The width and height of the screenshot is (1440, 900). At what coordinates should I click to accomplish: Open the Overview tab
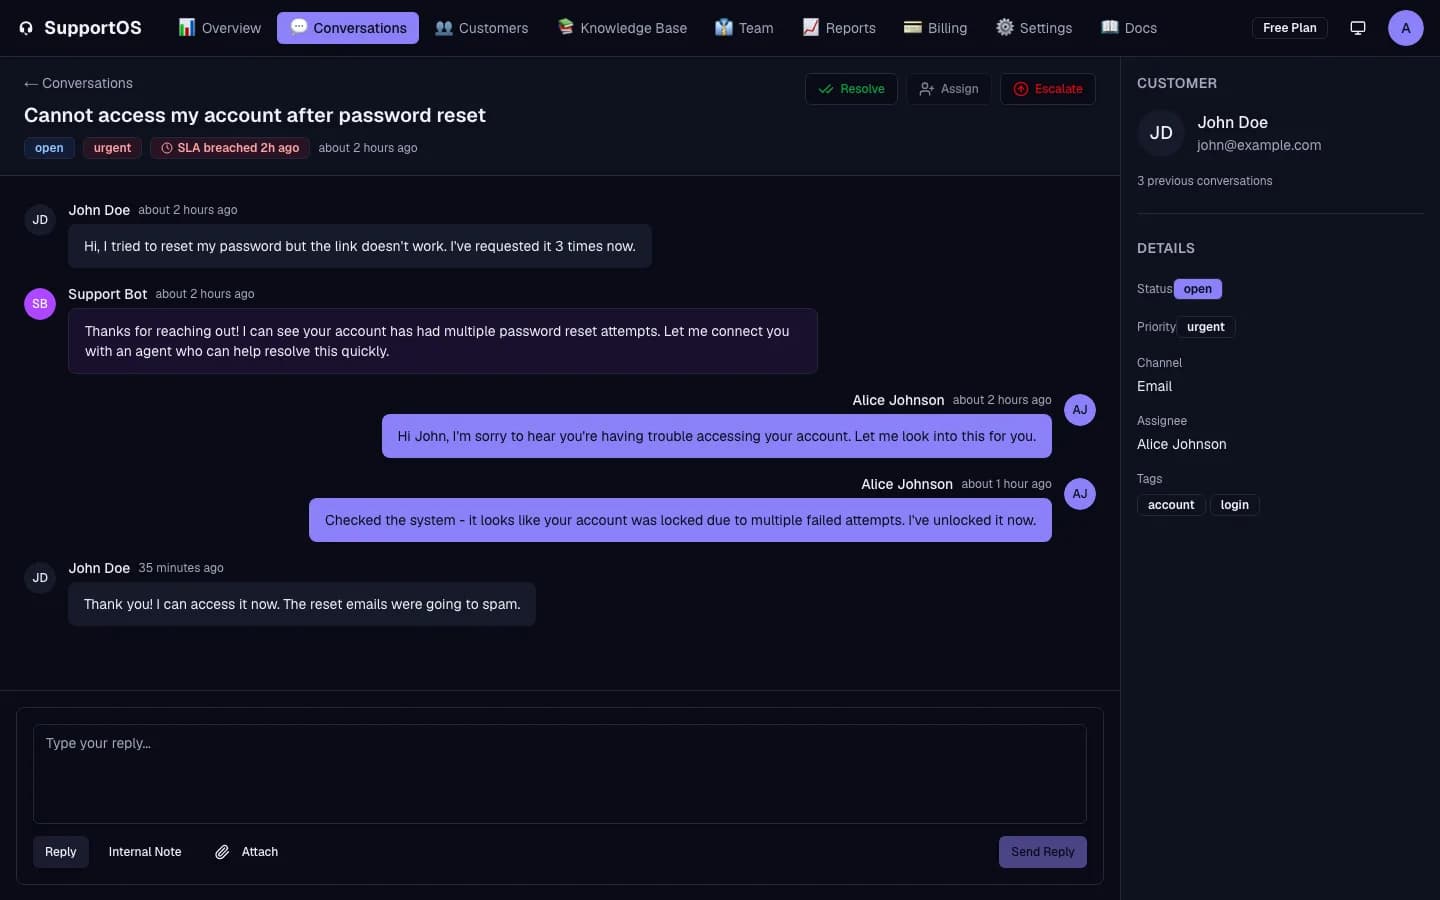pyautogui.click(x=219, y=28)
